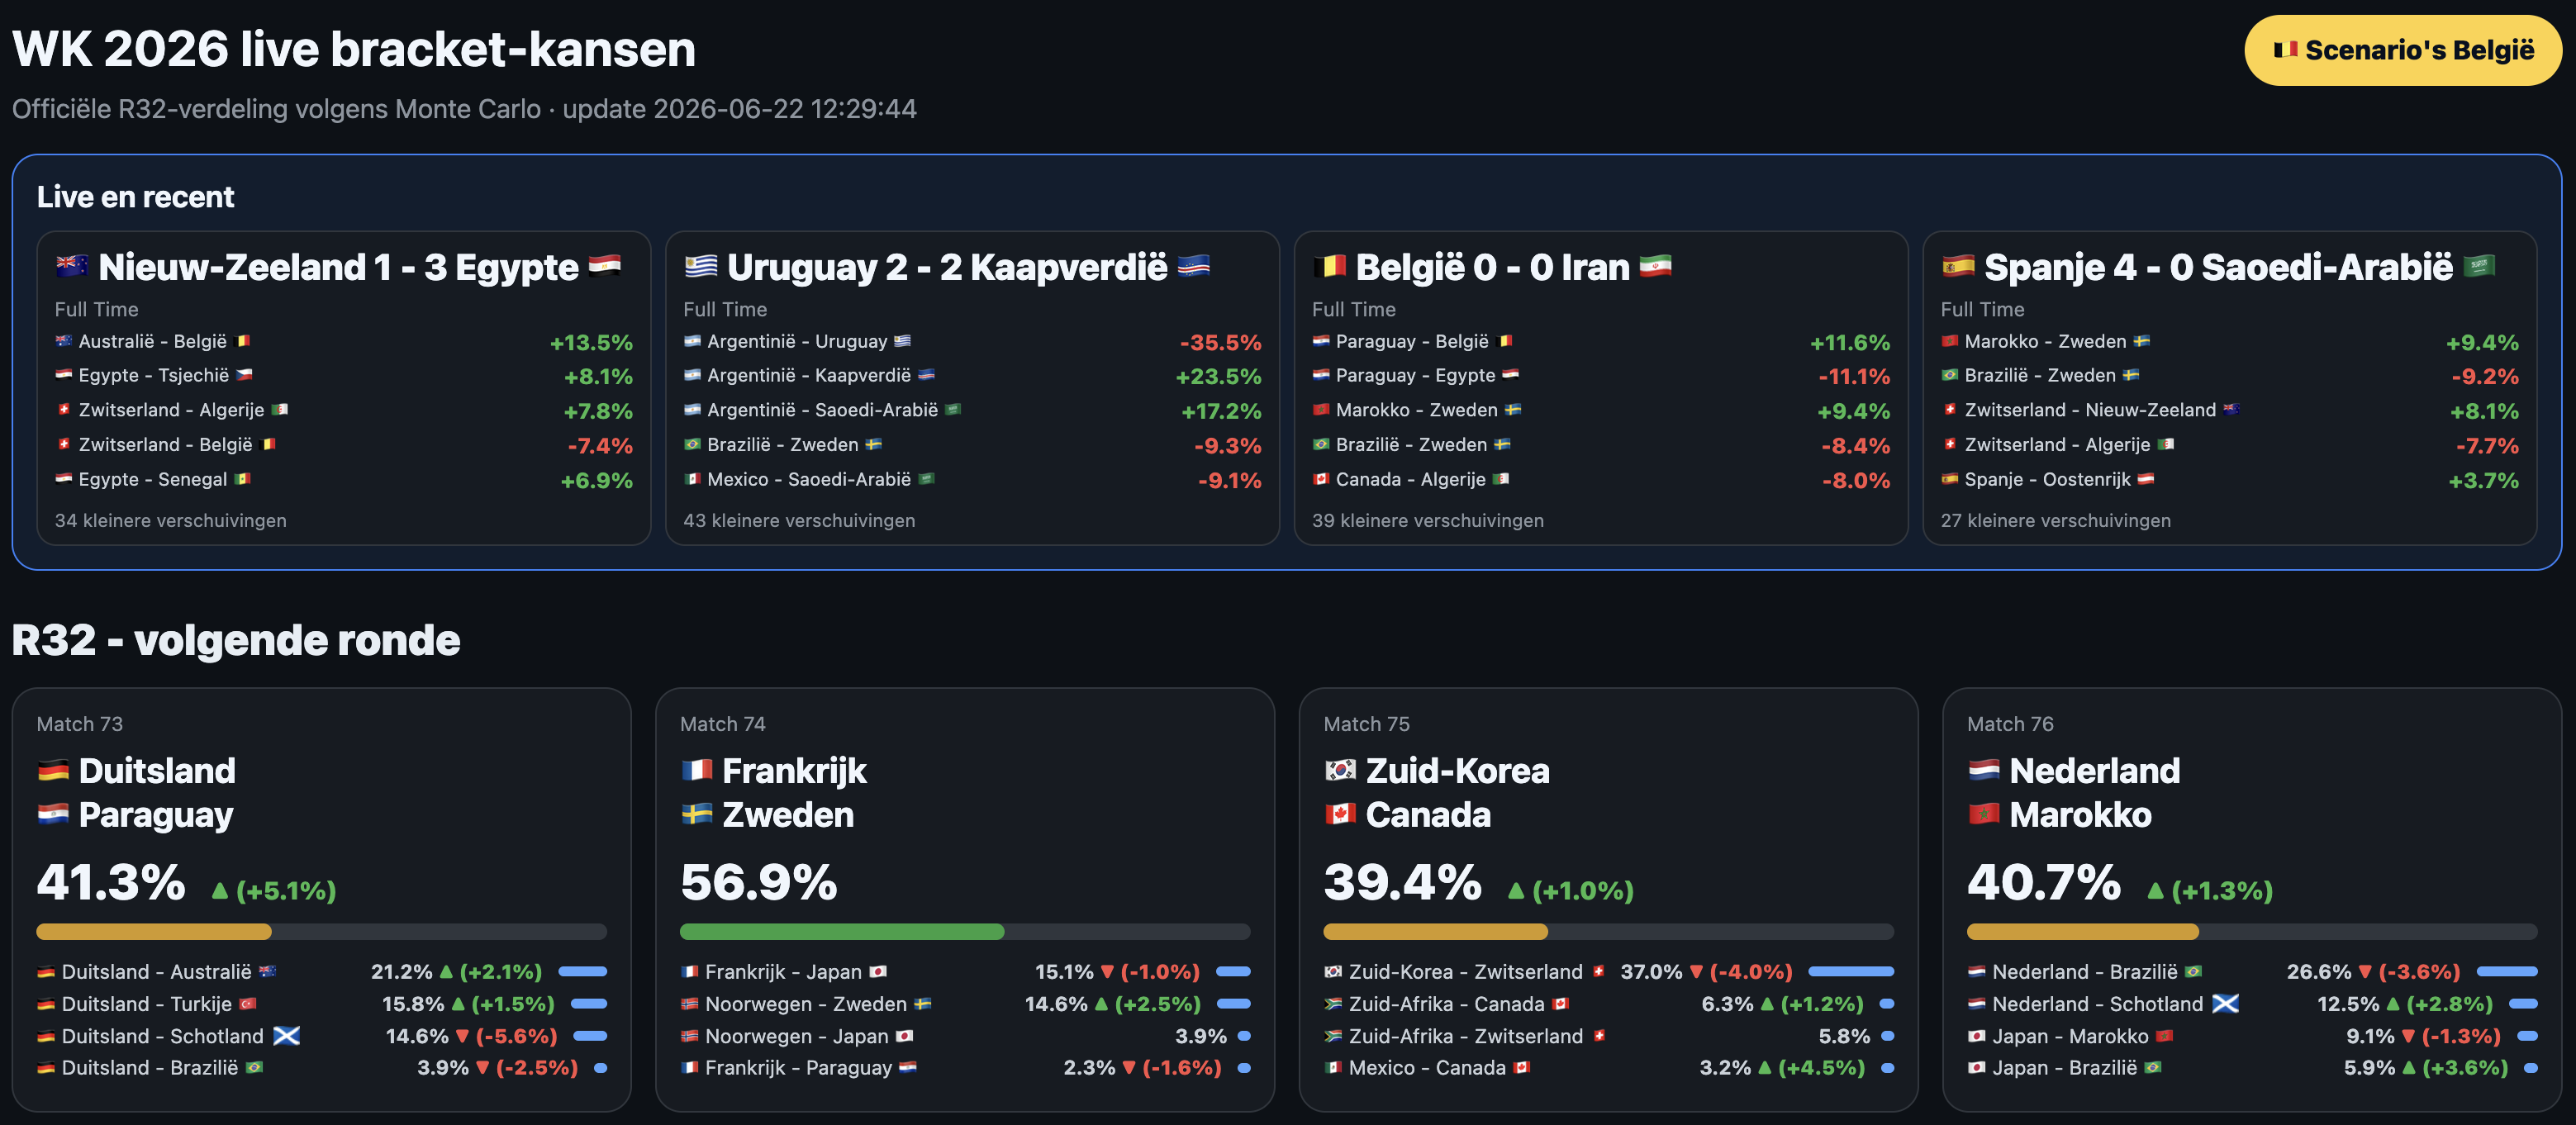2576x1125 pixels.
Task: Select the Duitsland - Australië matchup row
Action: 322,971
